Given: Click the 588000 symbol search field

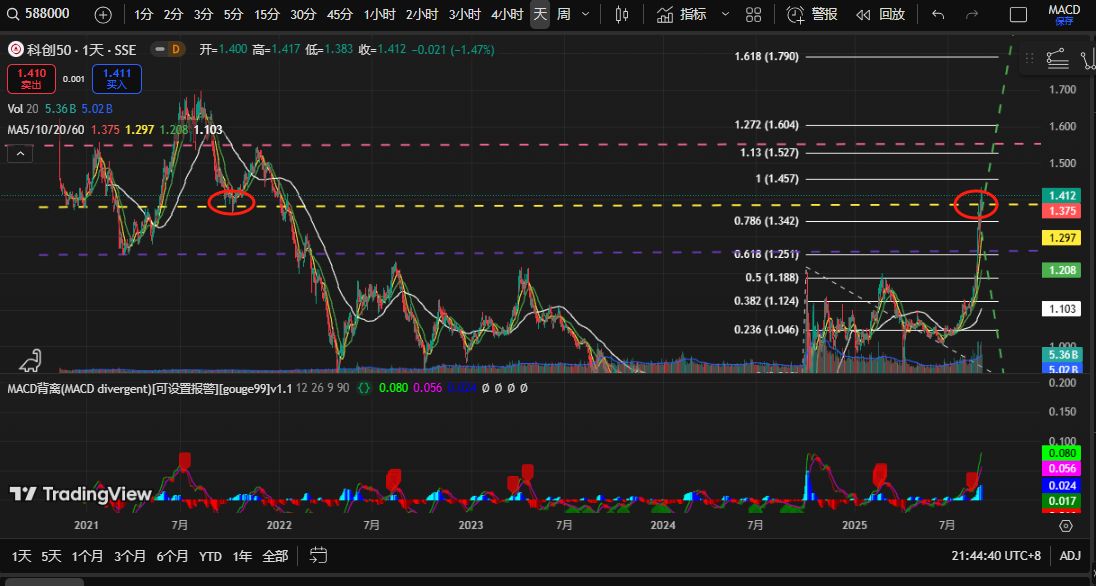Looking at the screenshot, I should click(x=46, y=14).
